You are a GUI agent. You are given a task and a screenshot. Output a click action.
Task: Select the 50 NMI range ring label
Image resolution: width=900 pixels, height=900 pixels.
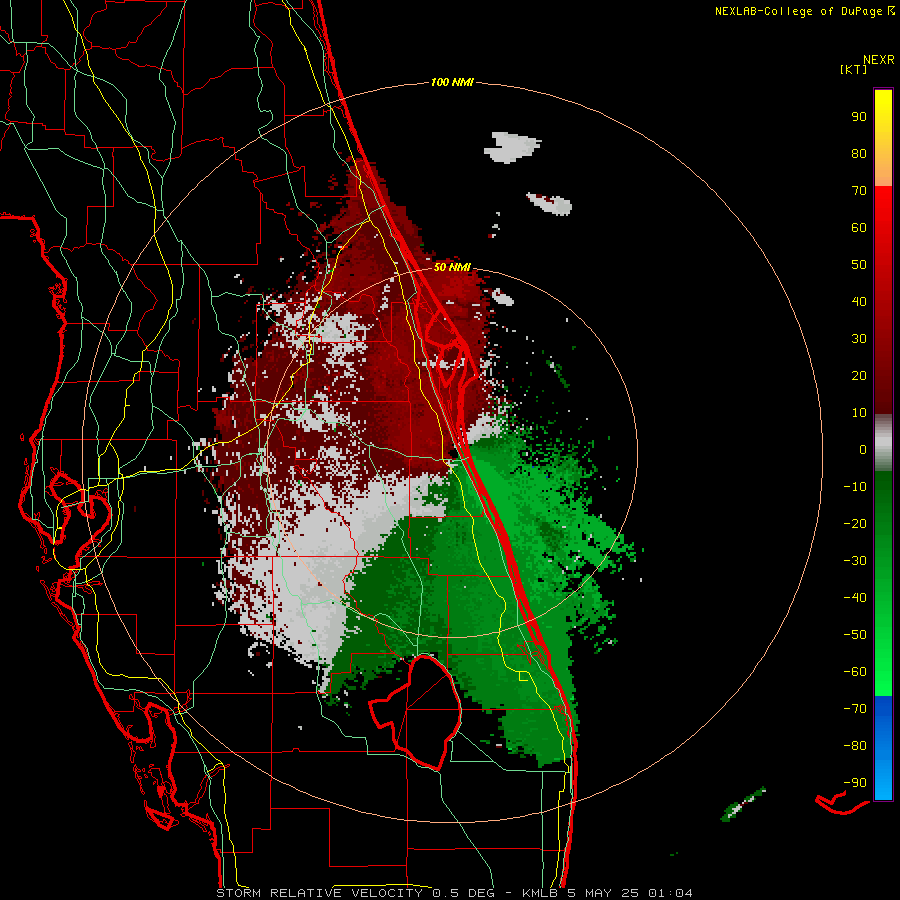[x=452, y=267]
